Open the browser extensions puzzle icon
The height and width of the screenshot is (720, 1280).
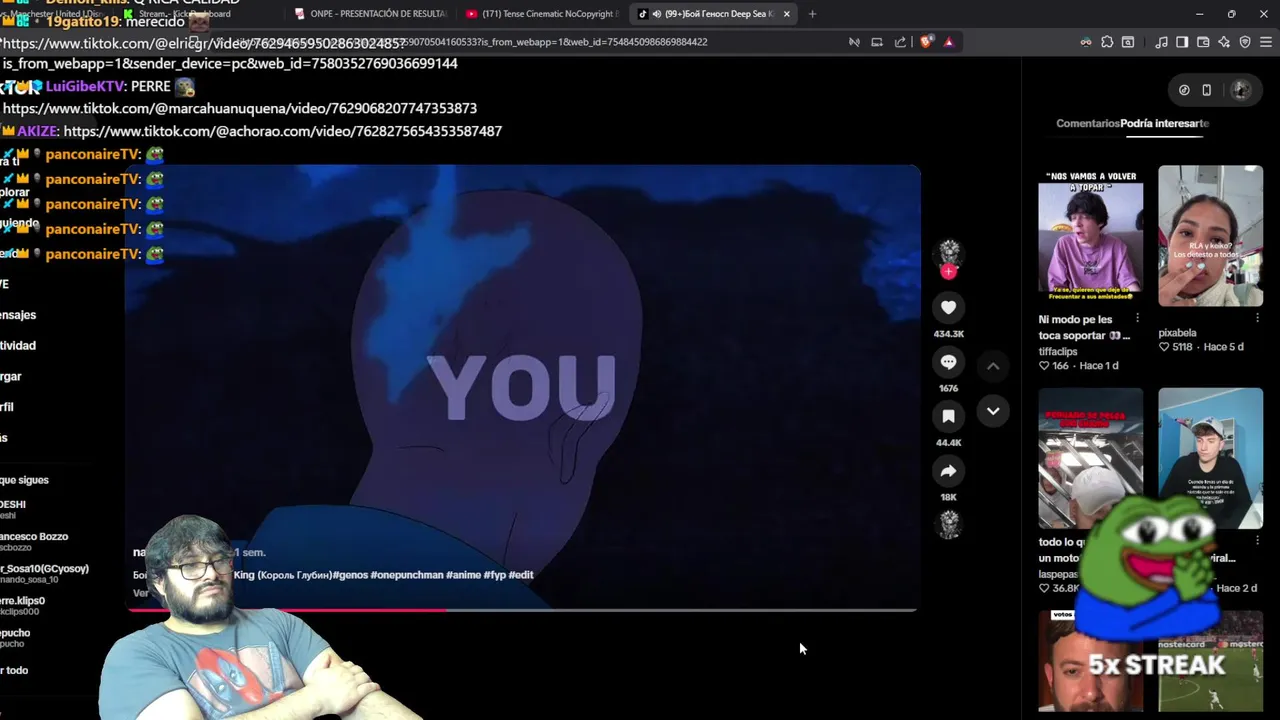tap(1107, 42)
